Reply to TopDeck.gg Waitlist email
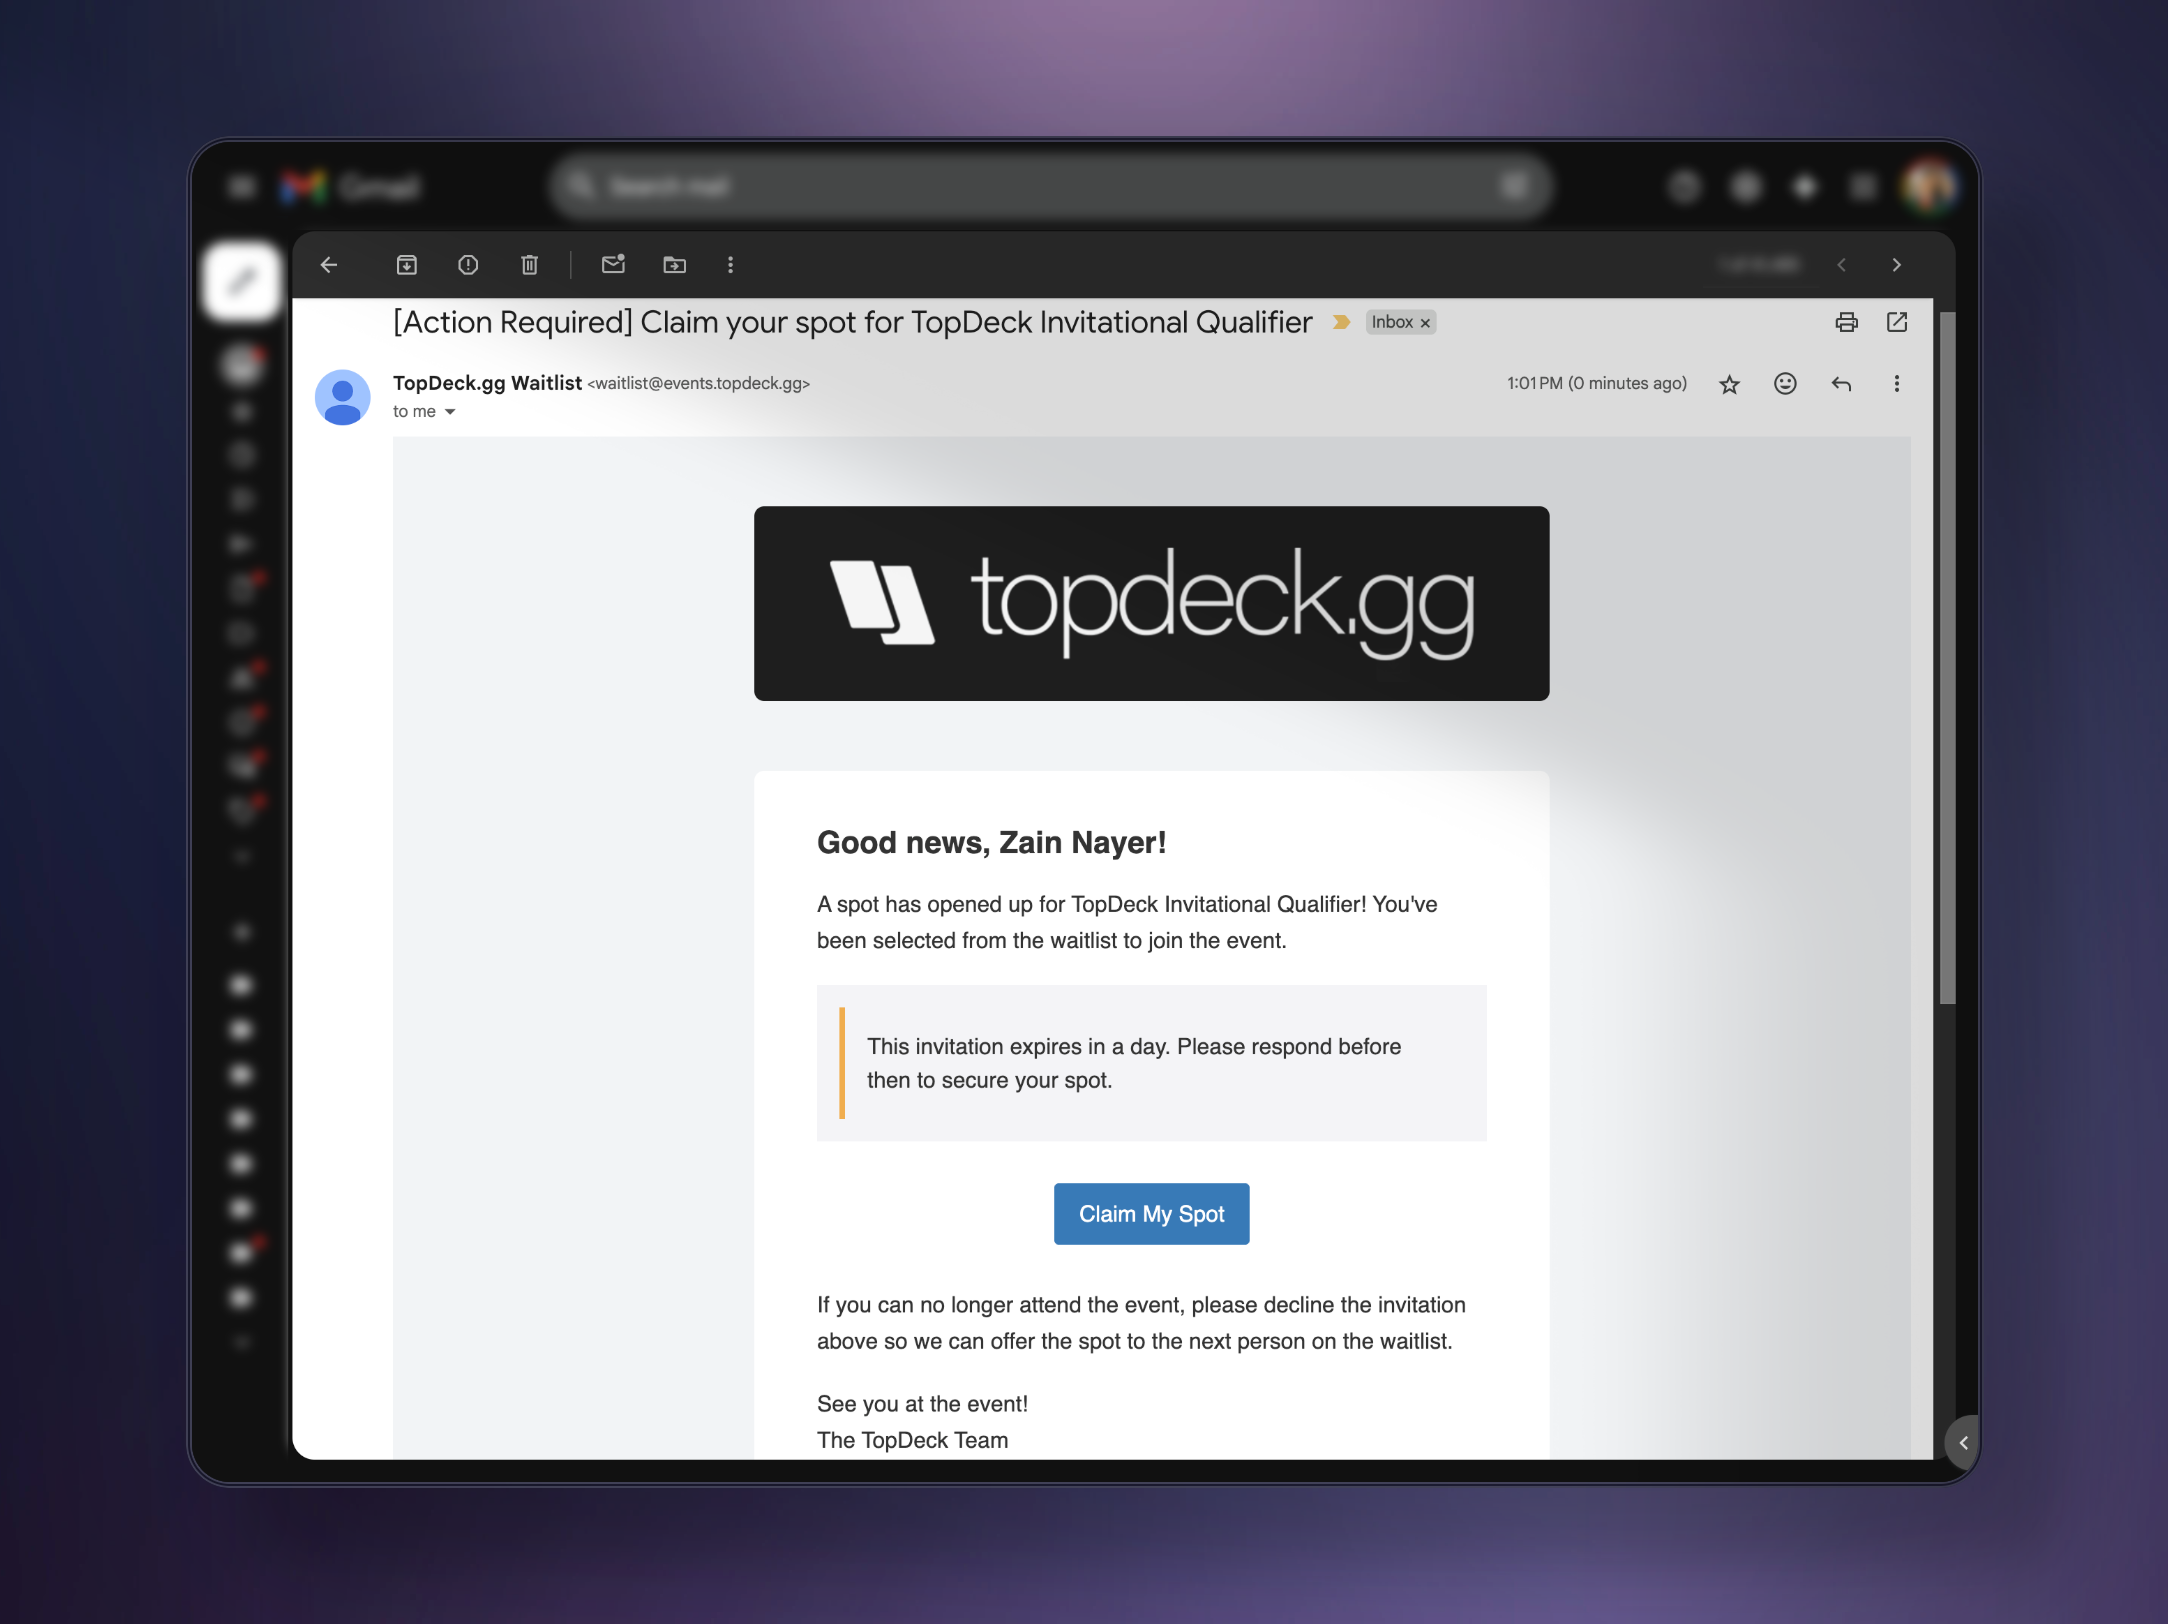 1841,384
